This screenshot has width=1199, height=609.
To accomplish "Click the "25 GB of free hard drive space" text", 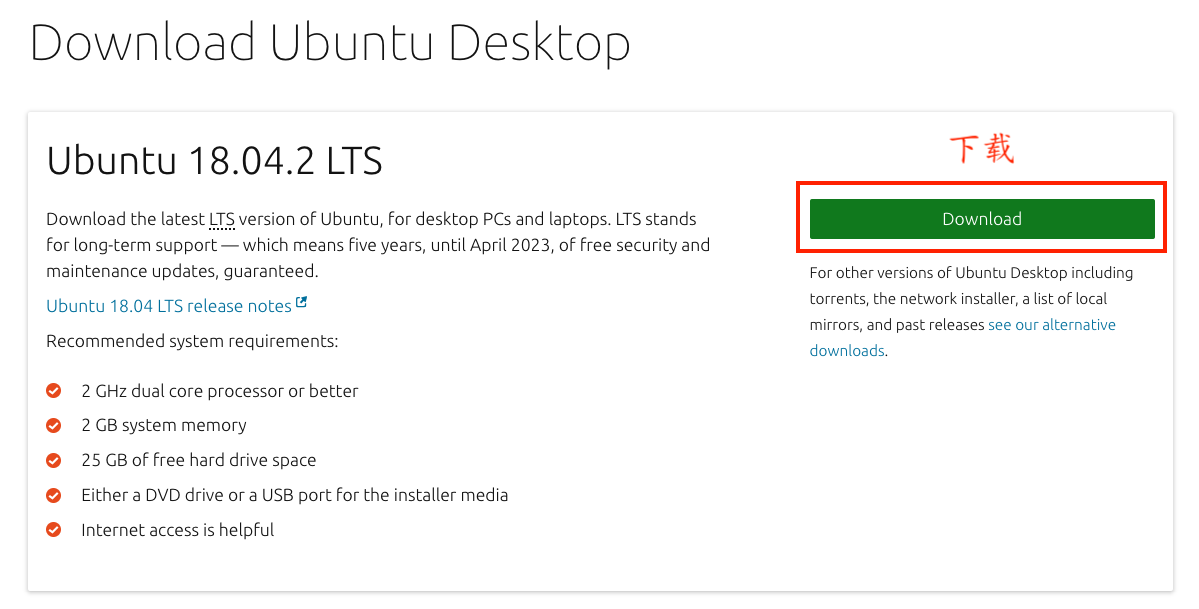I will pyautogui.click(x=198, y=460).
